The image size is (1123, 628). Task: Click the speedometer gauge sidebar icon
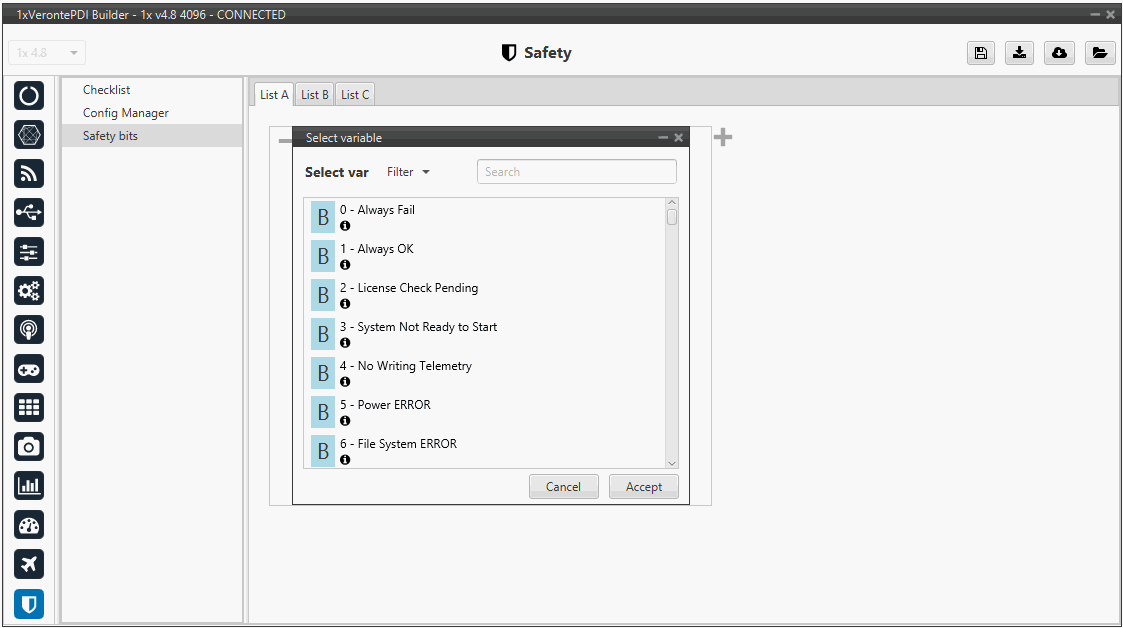29,525
